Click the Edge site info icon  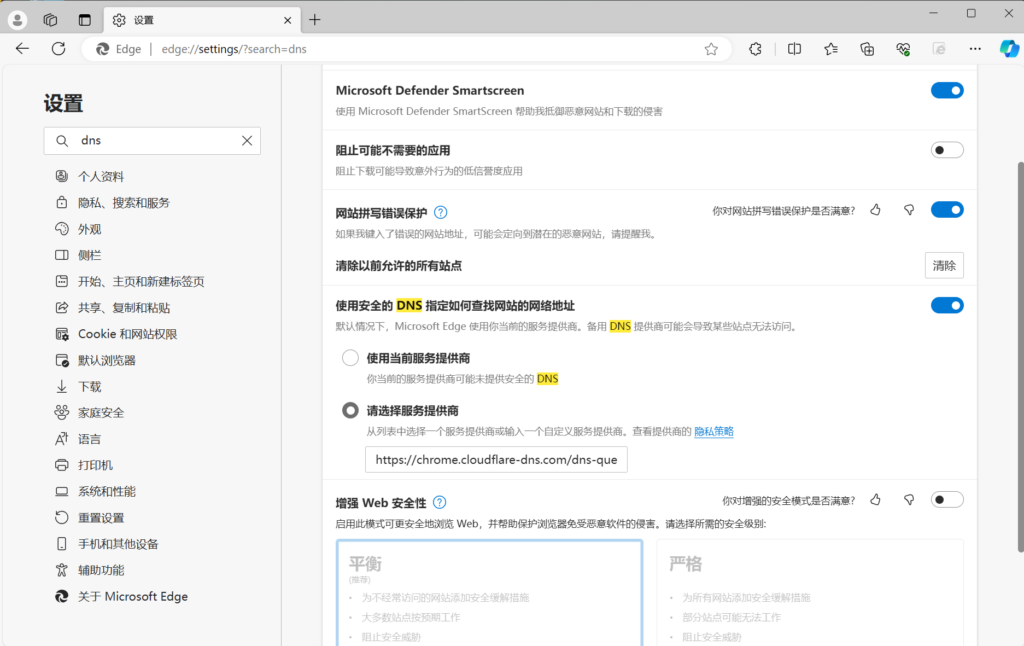click(103, 49)
